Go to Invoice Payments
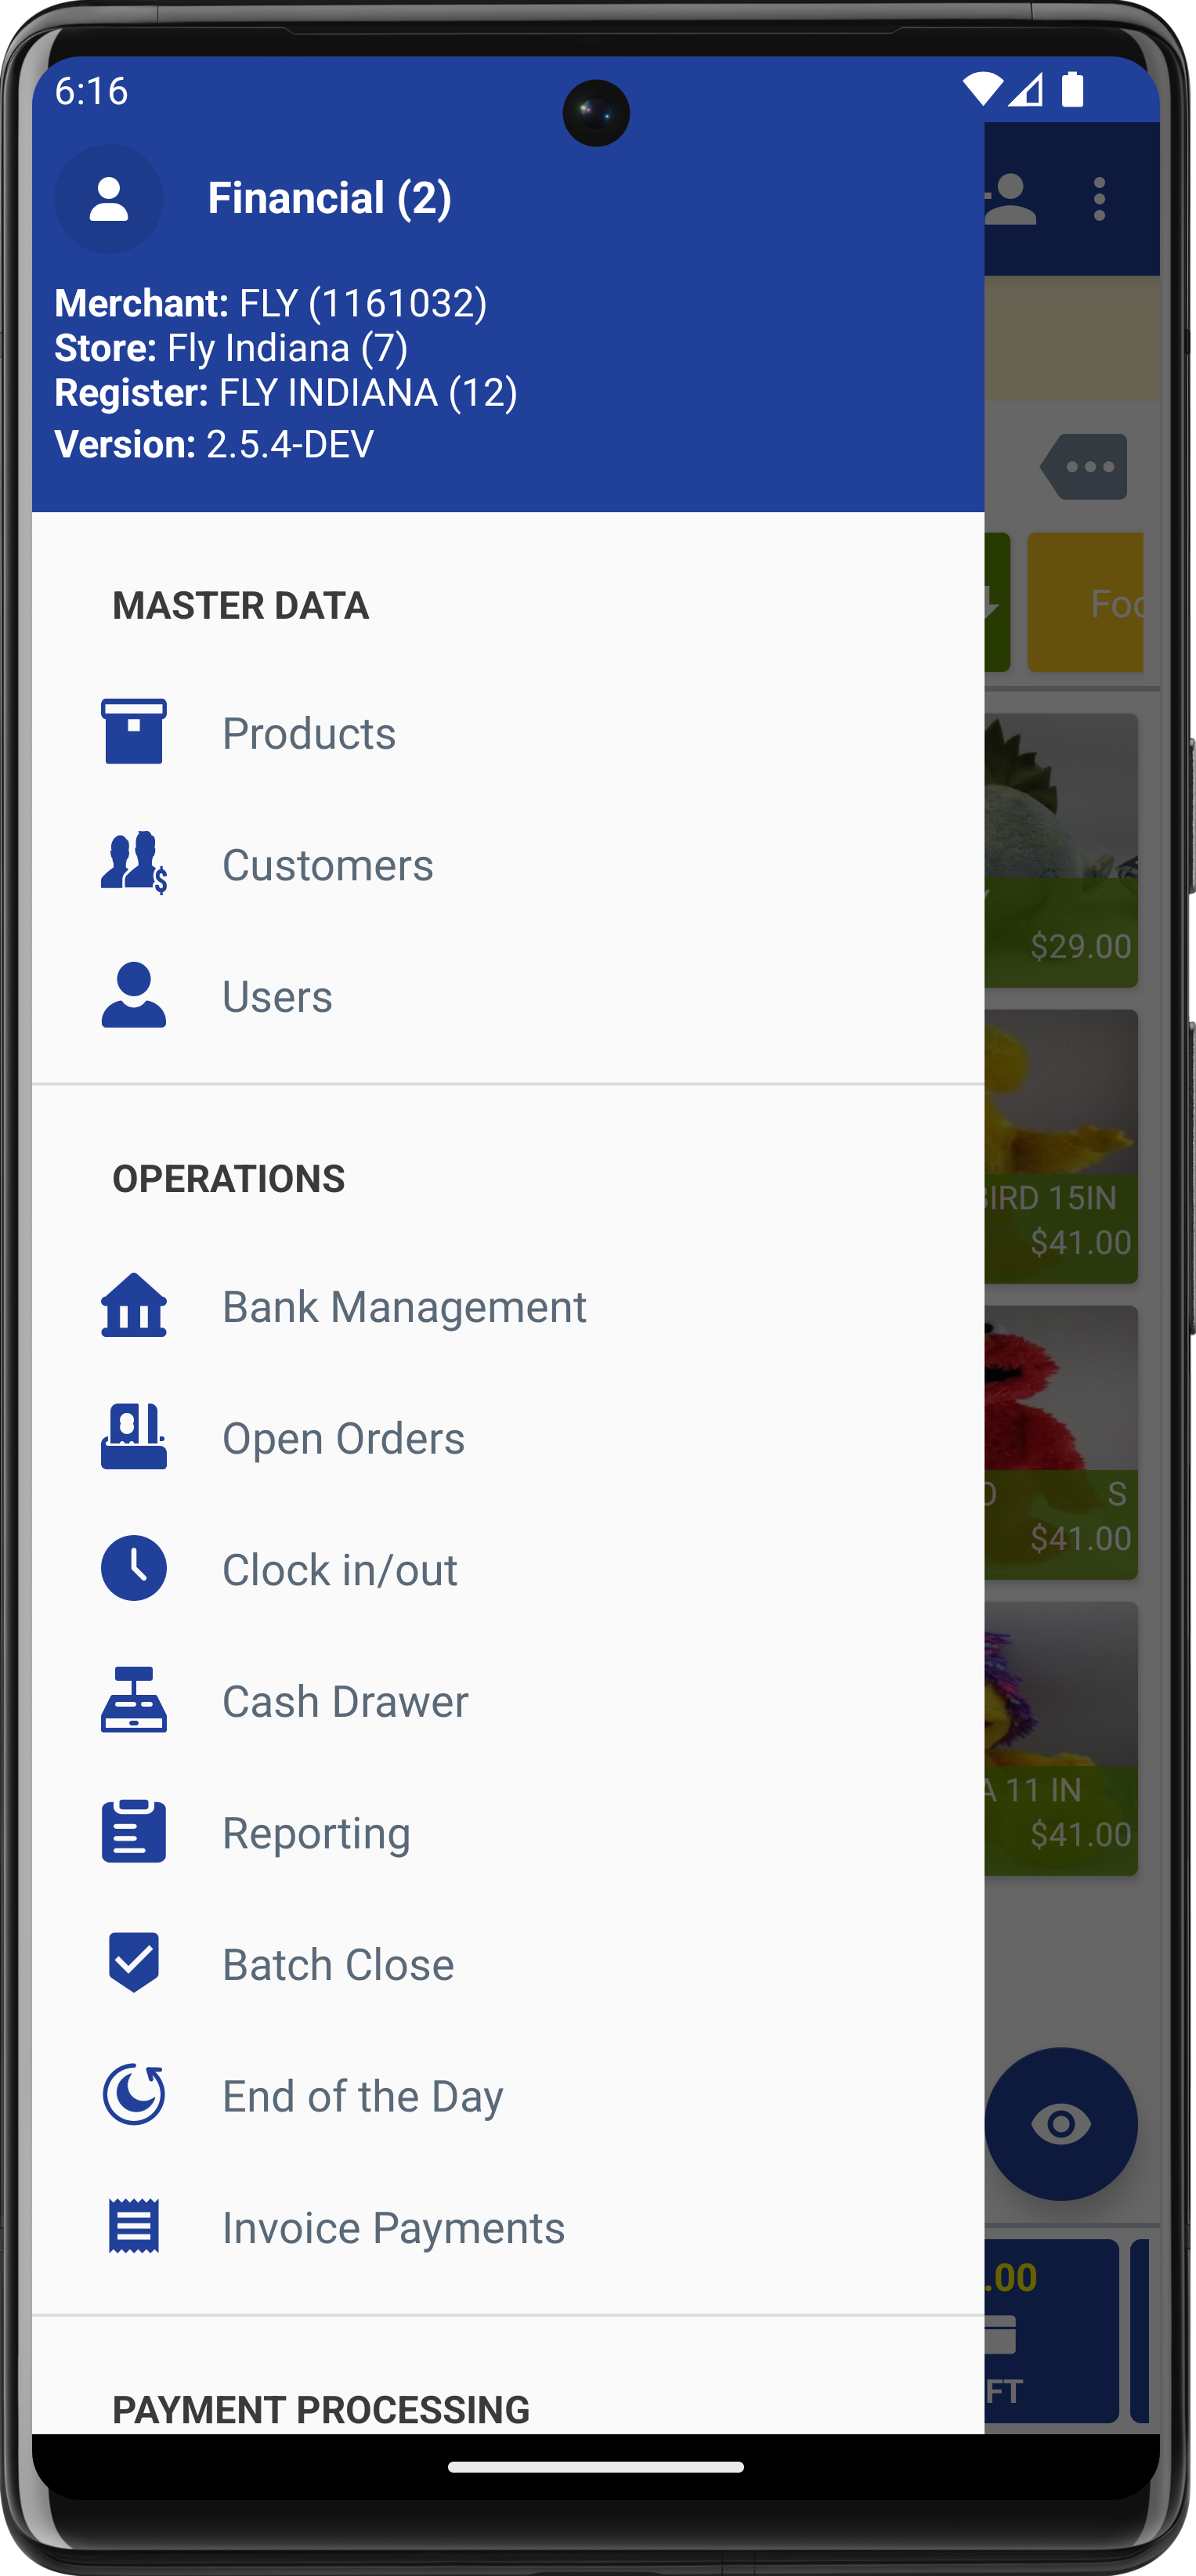1196x2576 pixels. click(508, 2227)
